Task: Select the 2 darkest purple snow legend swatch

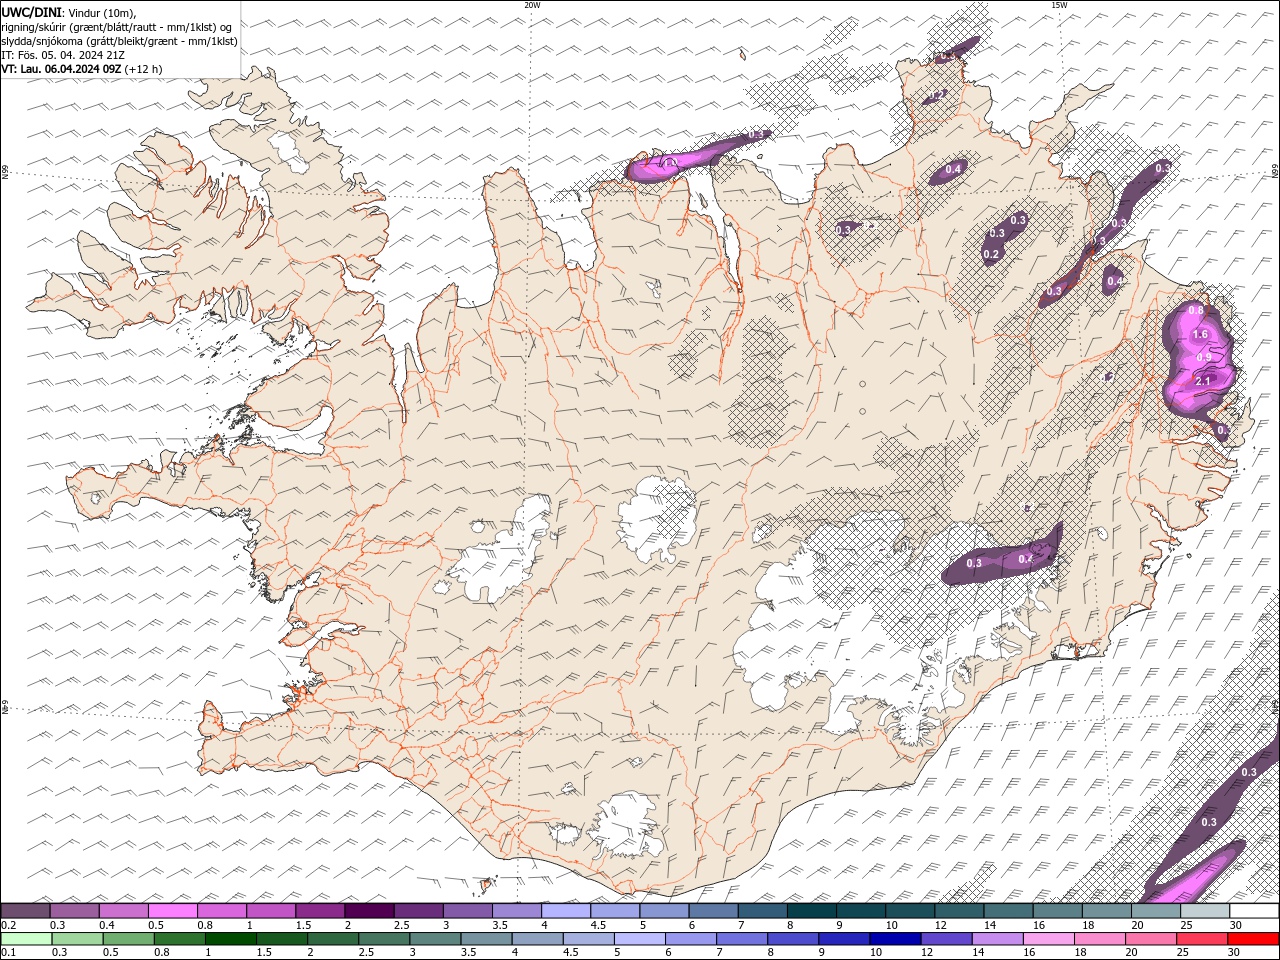Action: coord(369,911)
